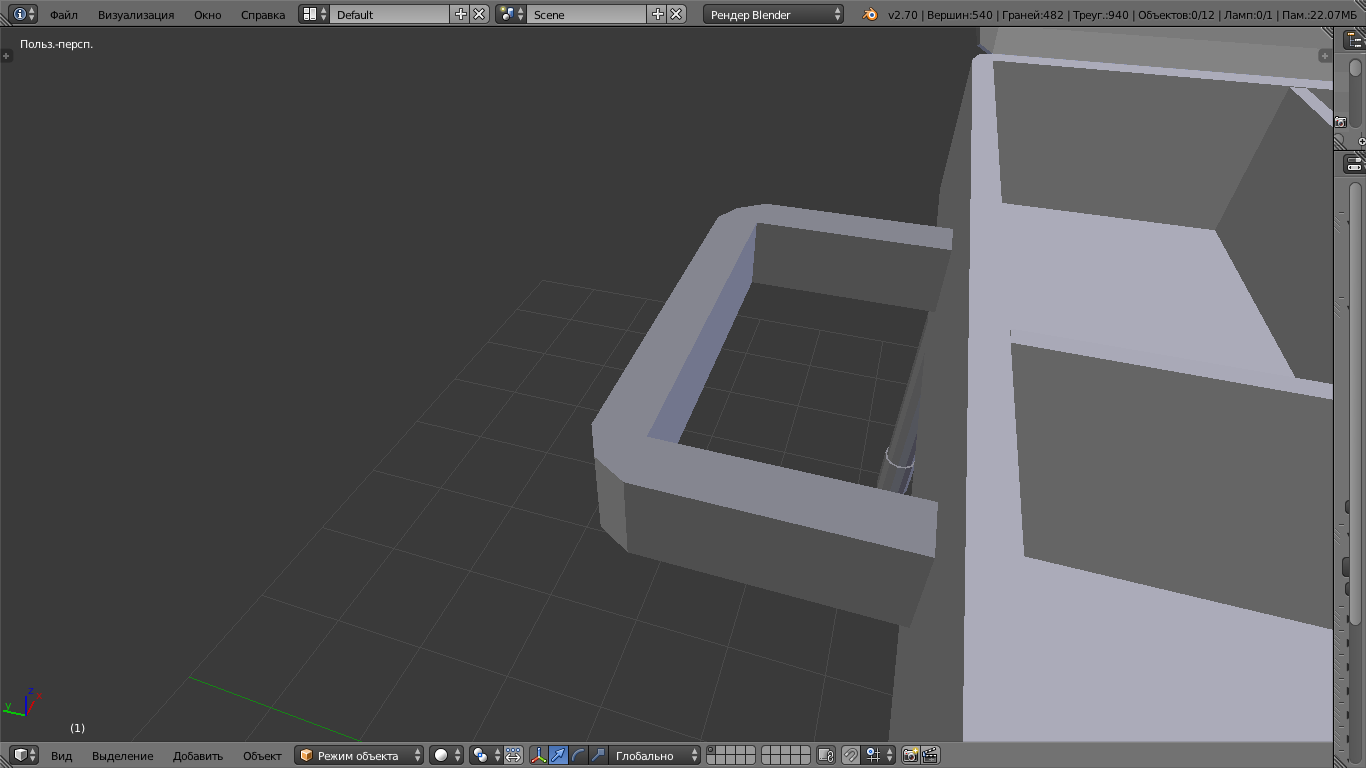Select the rotate manipulator arc icon

[578, 755]
